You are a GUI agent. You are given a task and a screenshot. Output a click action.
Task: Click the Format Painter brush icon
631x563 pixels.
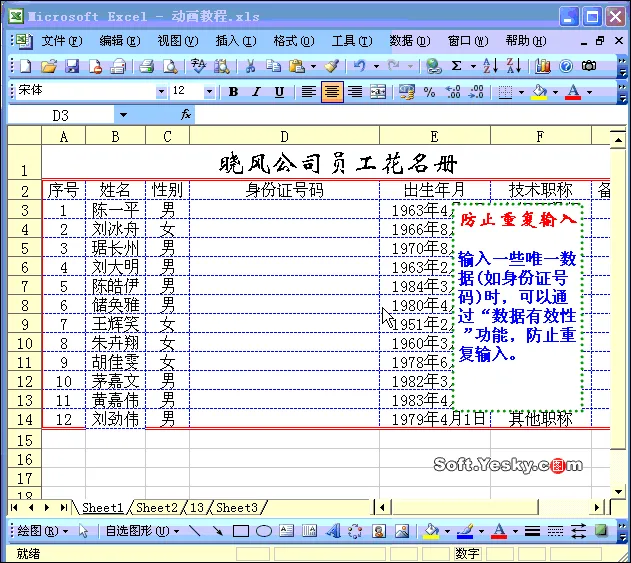pyautogui.click(x=332, y=66)
